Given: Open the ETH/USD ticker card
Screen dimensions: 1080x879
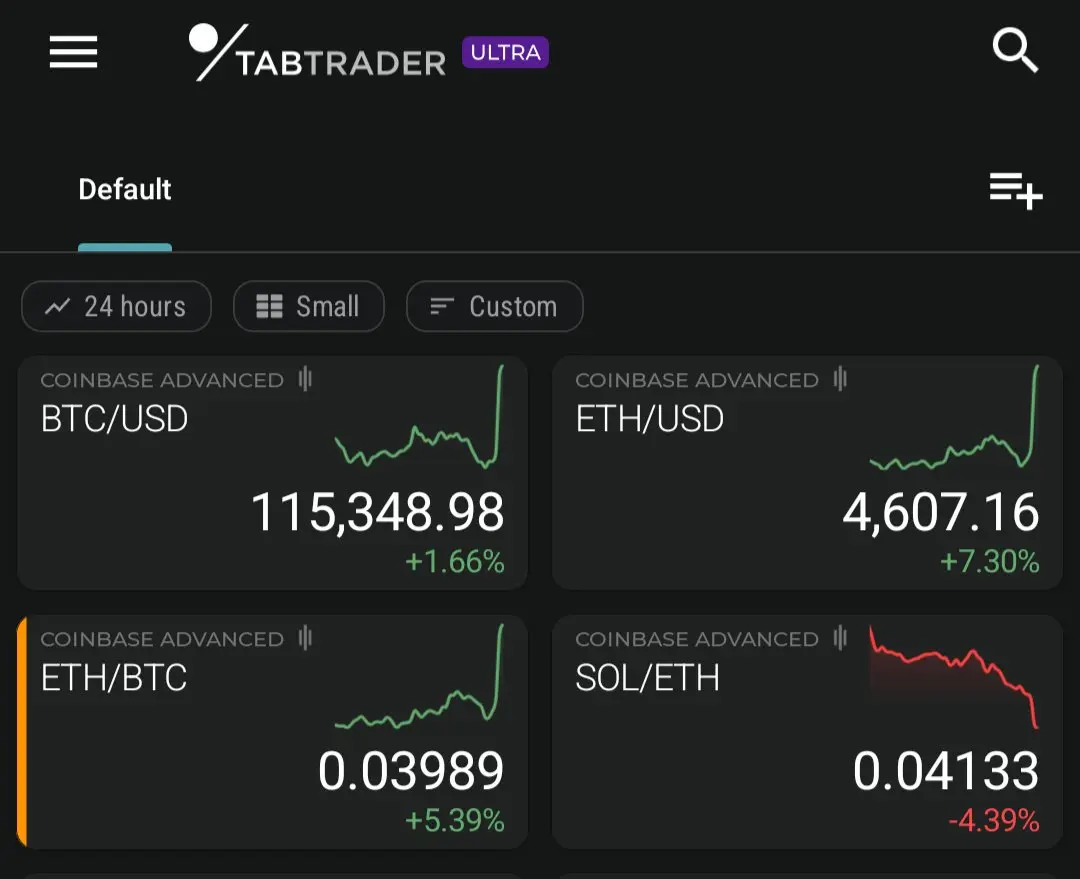Looking at the screenshot, I should pos(807,473).
